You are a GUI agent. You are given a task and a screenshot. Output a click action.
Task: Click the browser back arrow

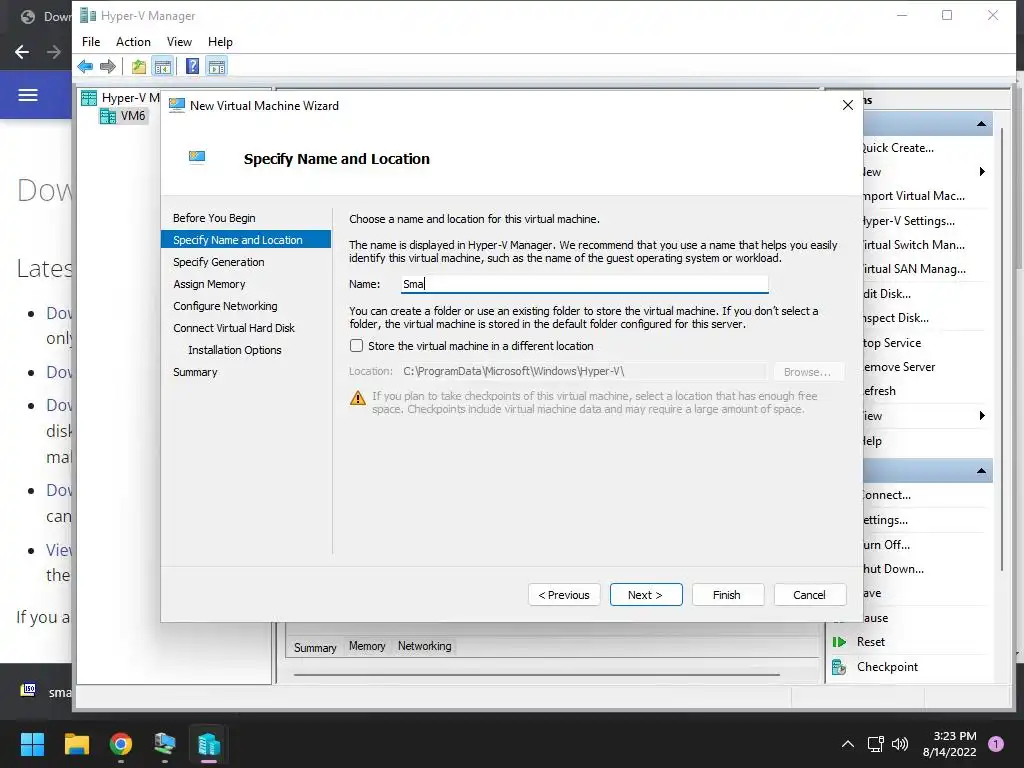(x=22, y=52)
